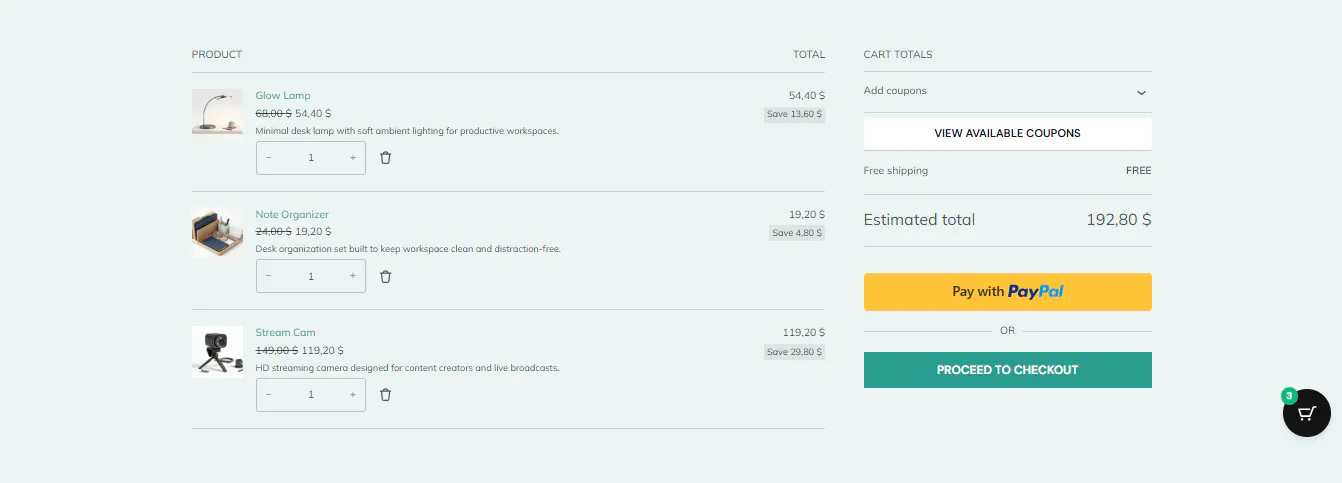Click the 'Save 29,80 $' badge
The image size is (1342, 483).
click(x=795, y=352)
